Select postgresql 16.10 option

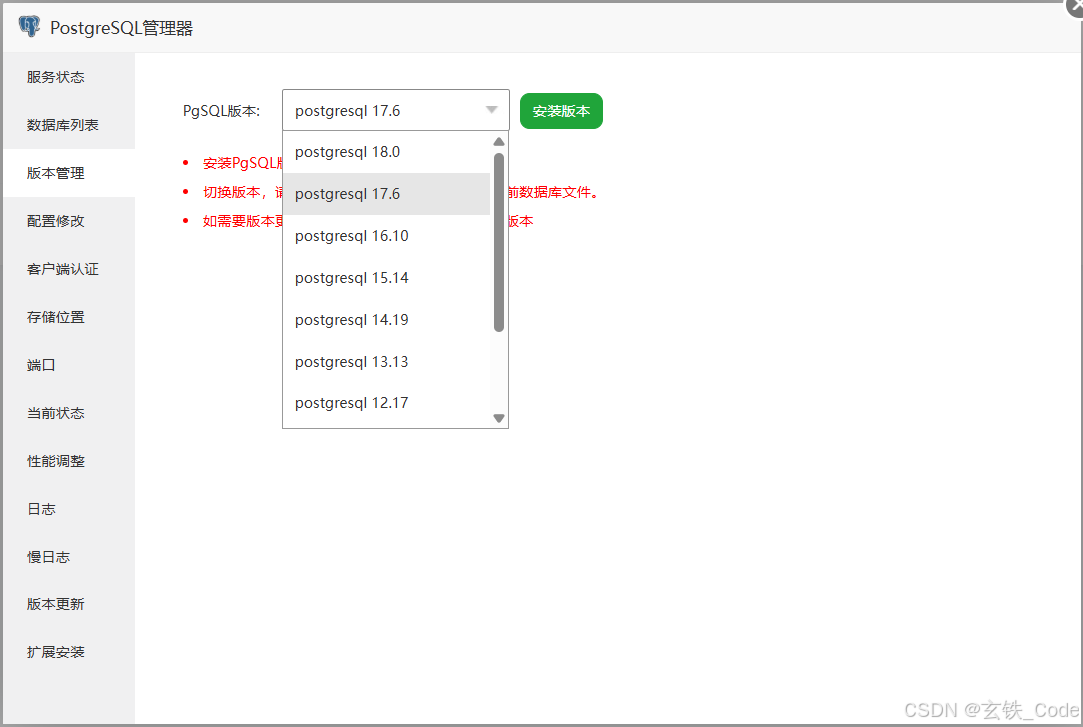click(x=386, y=236)
